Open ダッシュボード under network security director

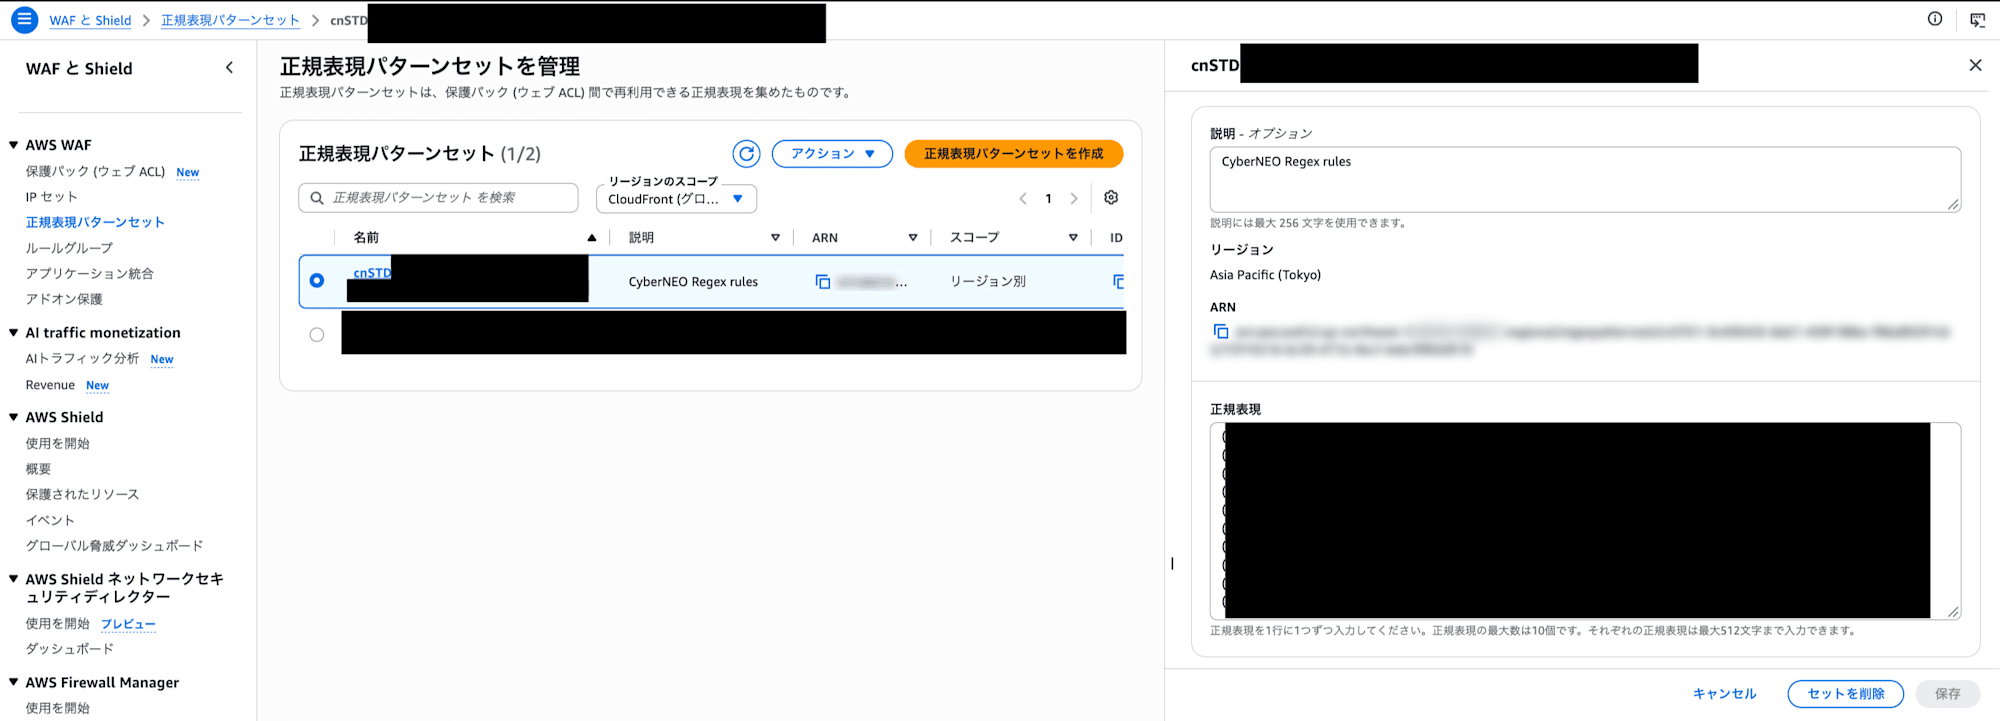pos(69,649)
